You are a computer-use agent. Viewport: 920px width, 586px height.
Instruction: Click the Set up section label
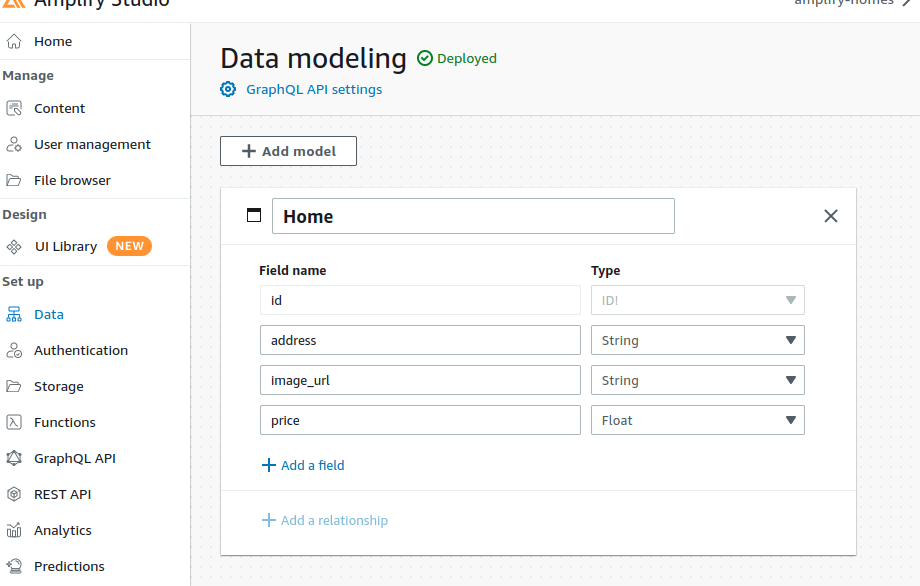[23, 282]
